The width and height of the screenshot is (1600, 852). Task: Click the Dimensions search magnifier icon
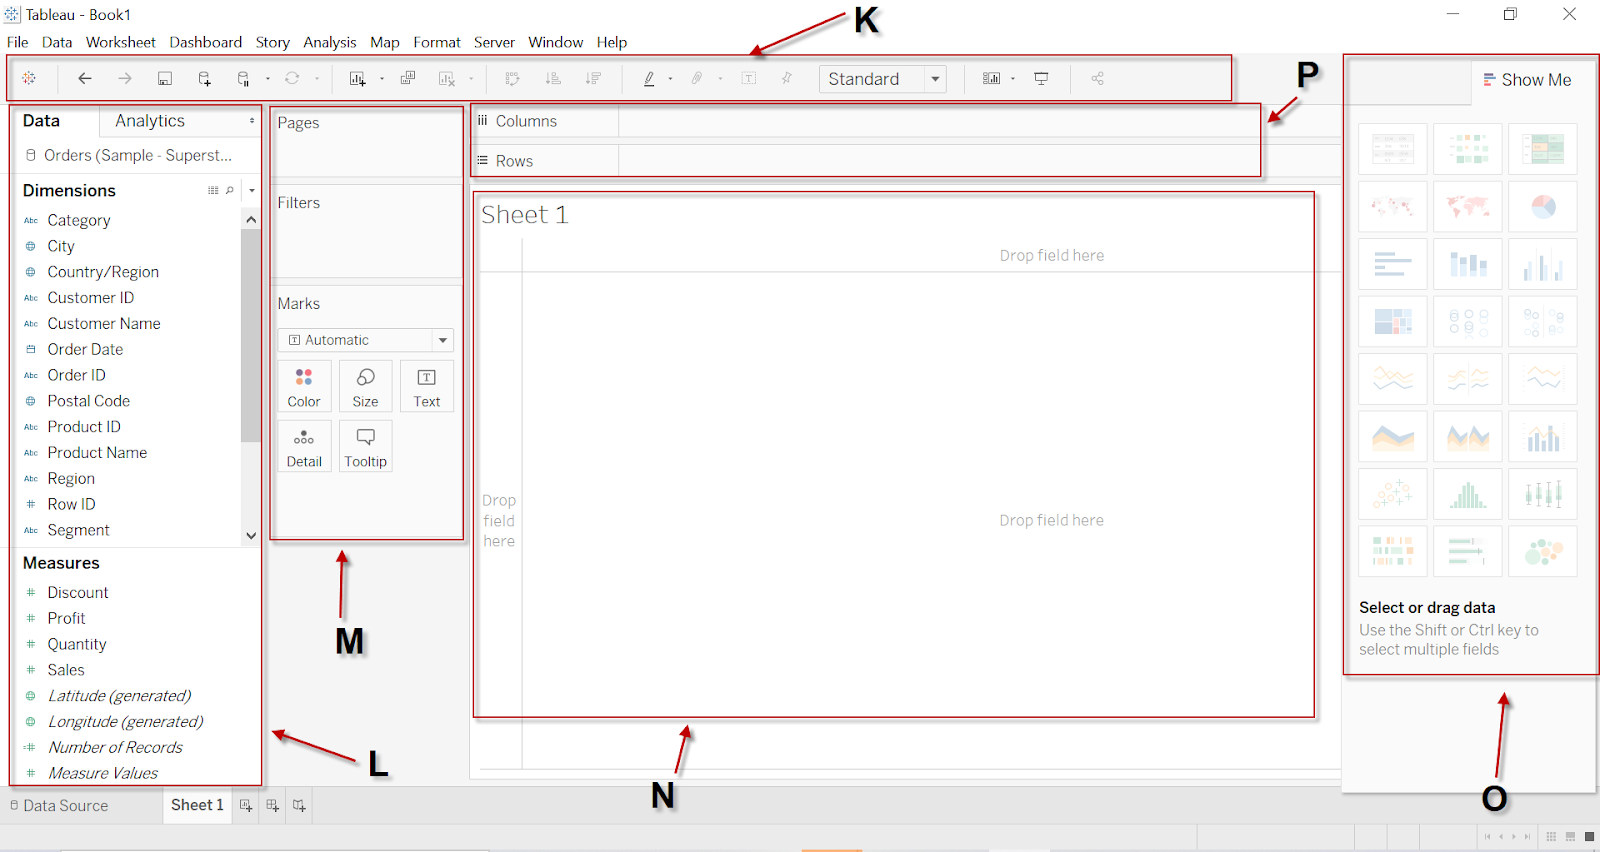pos(230,190)
